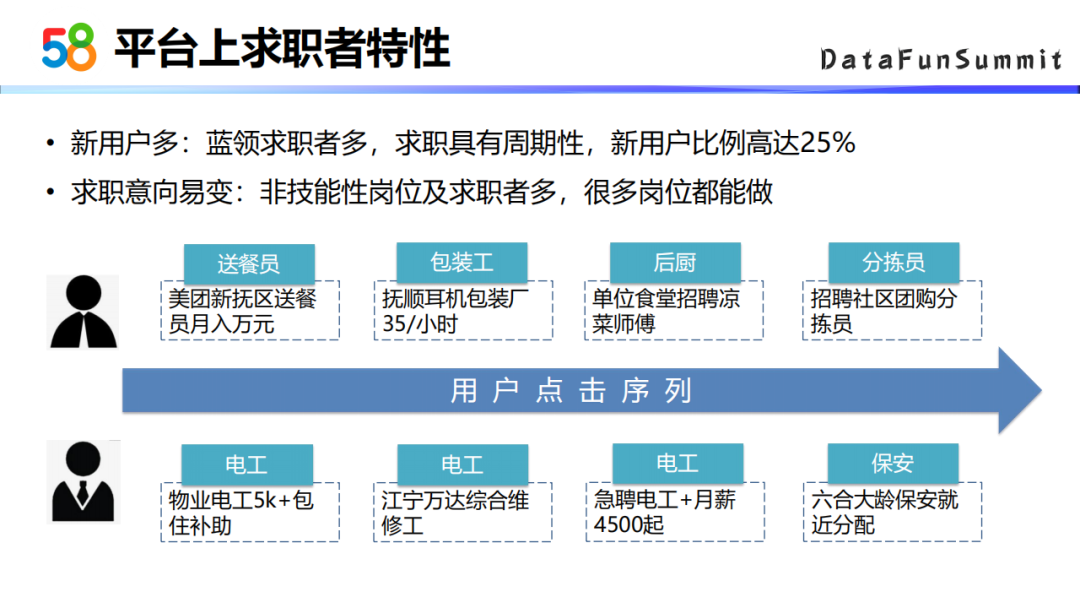The image size is (1080, 608).
Task: Click the job box 美团新抚区送餐员月入万元
Action: click(x=250, y=311)
